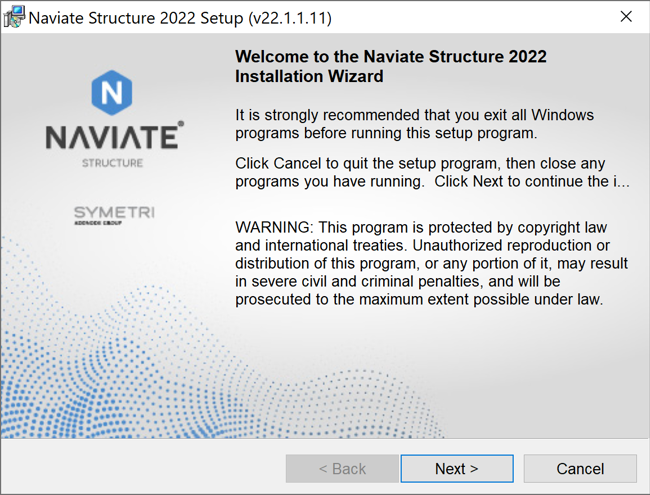The width and height of the screenshot is (650, 495).
Task: Click the installer icon in the title bar
Action: click(x=14, y=17)
